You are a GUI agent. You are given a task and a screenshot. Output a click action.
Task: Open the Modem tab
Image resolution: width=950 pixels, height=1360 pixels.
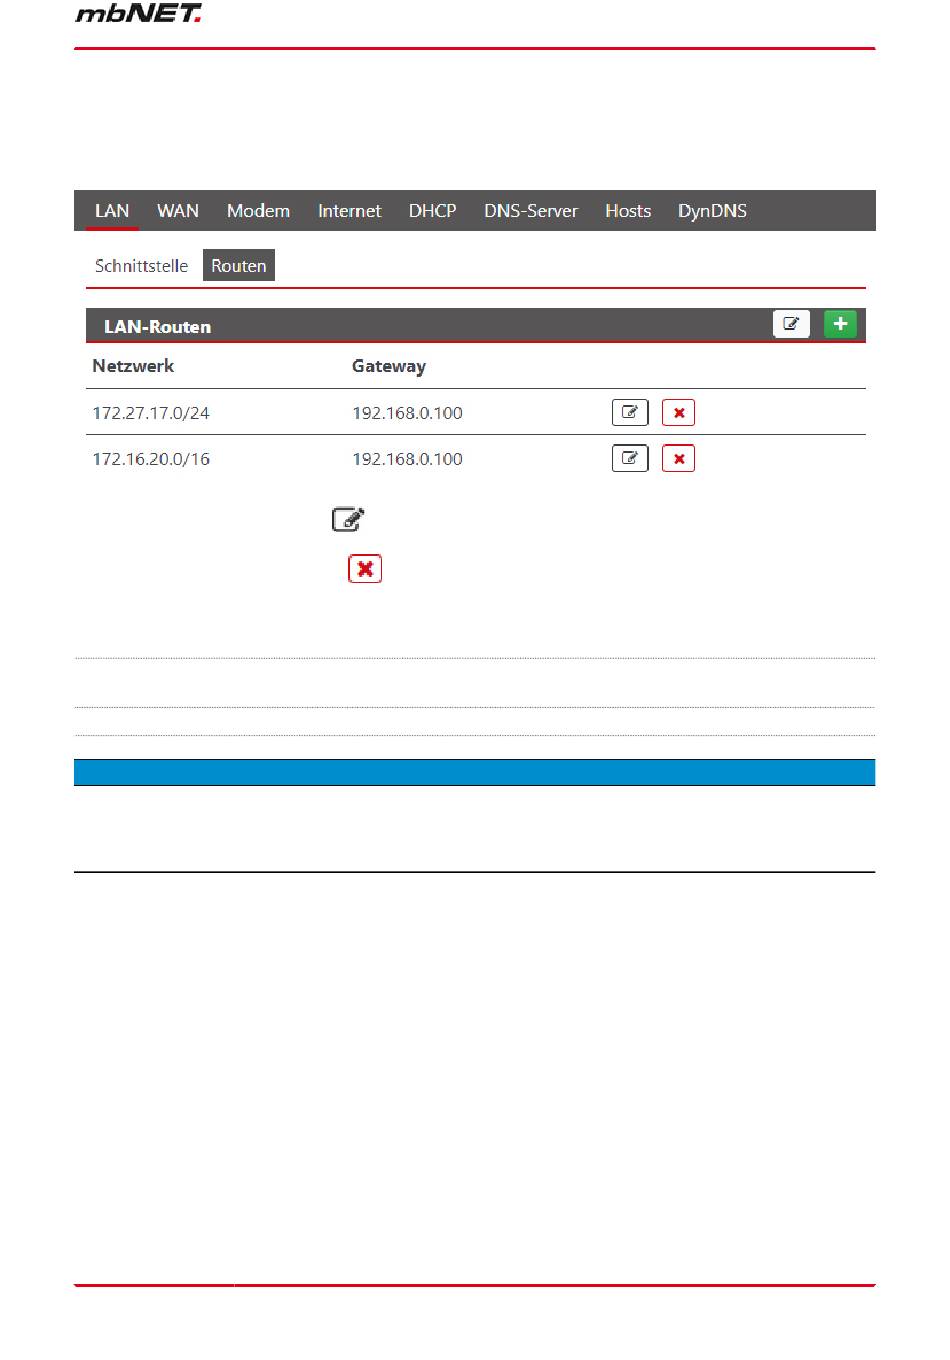(x=258, y=211)
